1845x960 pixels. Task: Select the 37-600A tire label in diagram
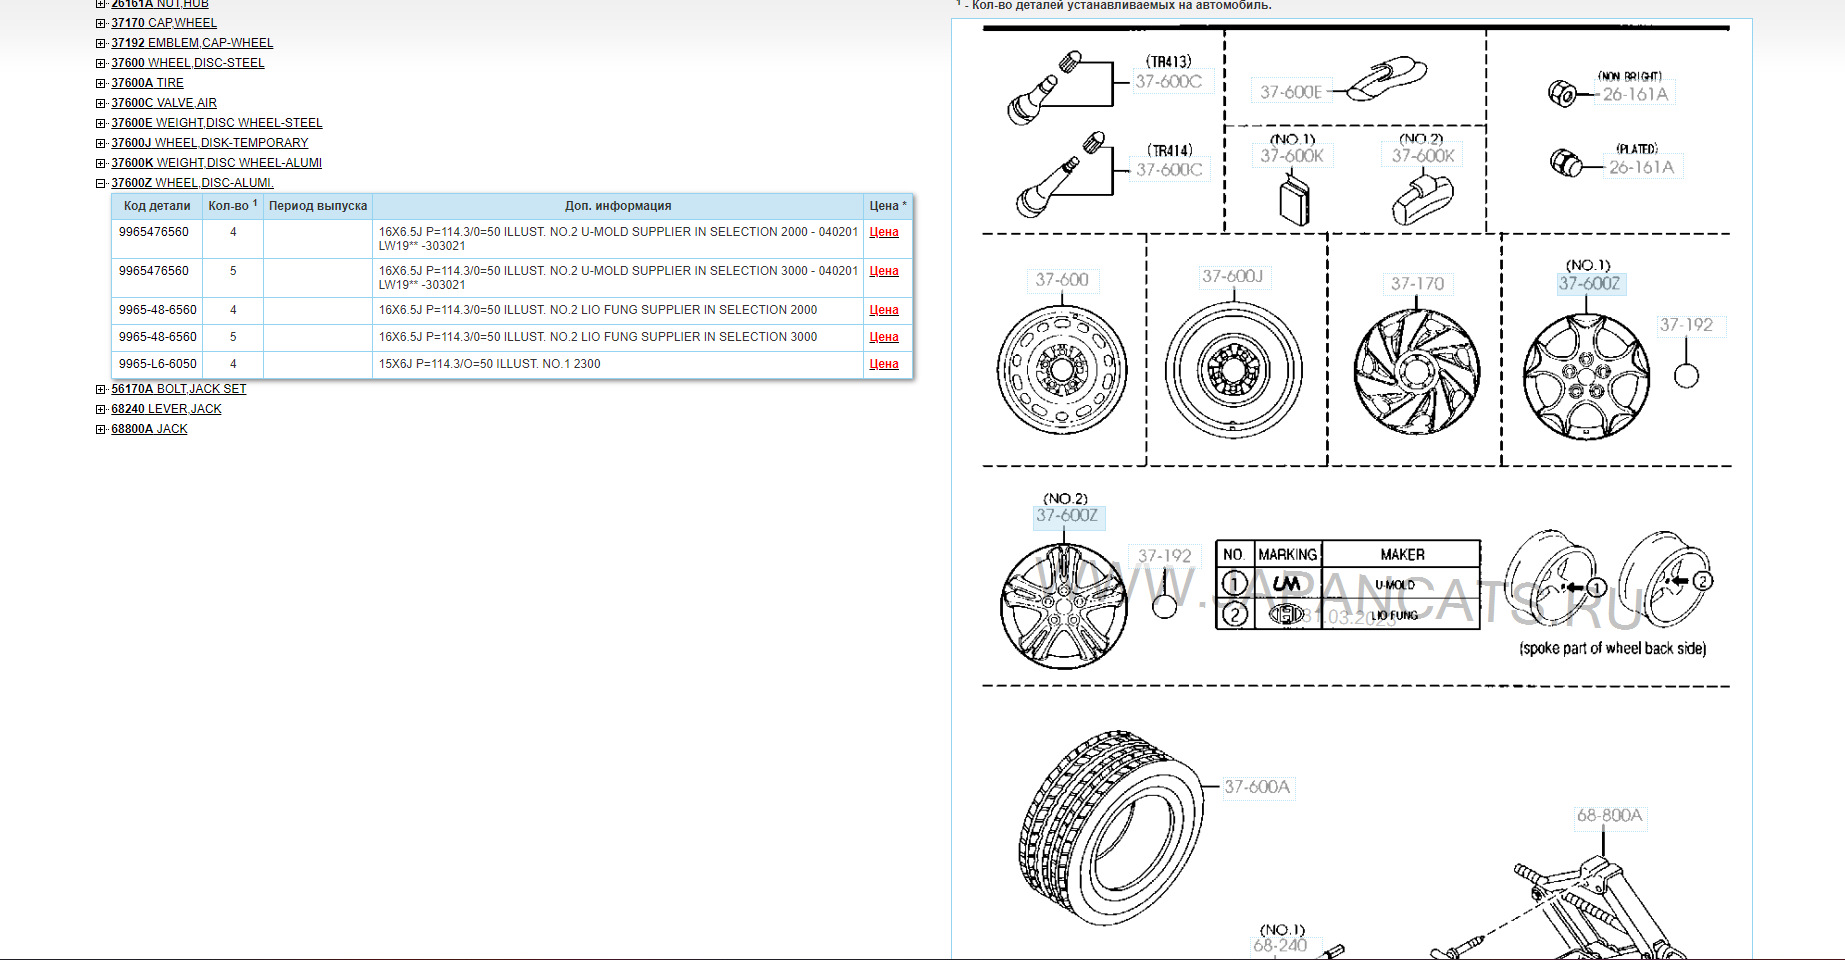point(1257,787)
